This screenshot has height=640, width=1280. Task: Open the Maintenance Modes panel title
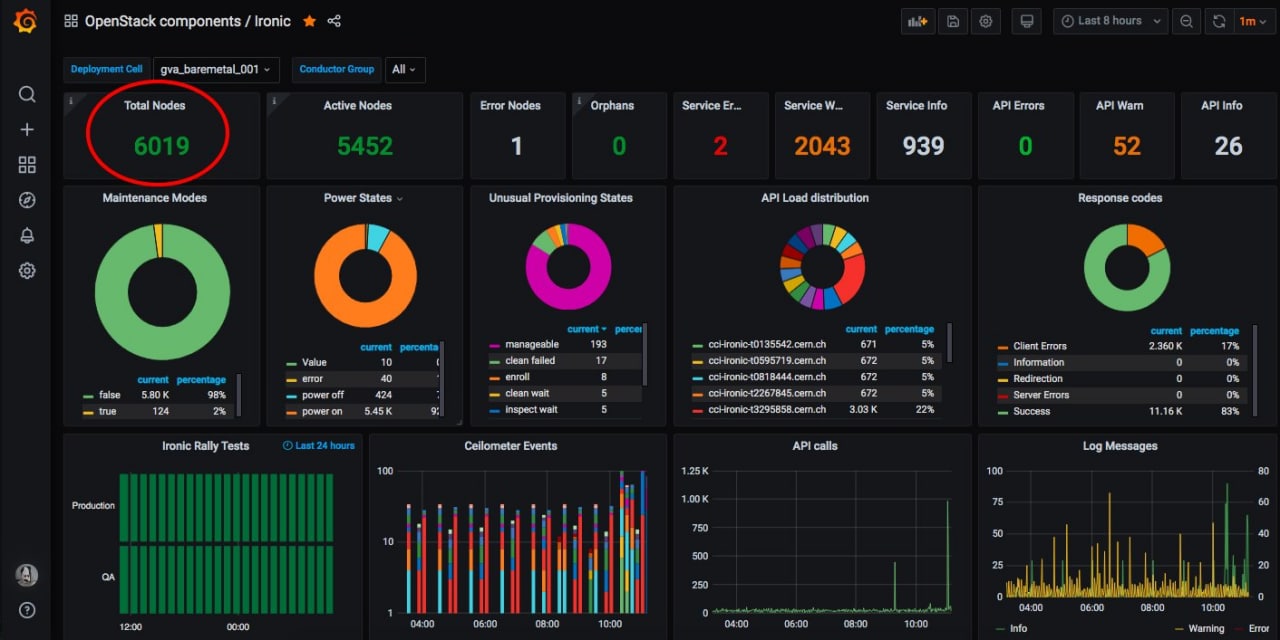pyautogui.click(x=155, y=198)
